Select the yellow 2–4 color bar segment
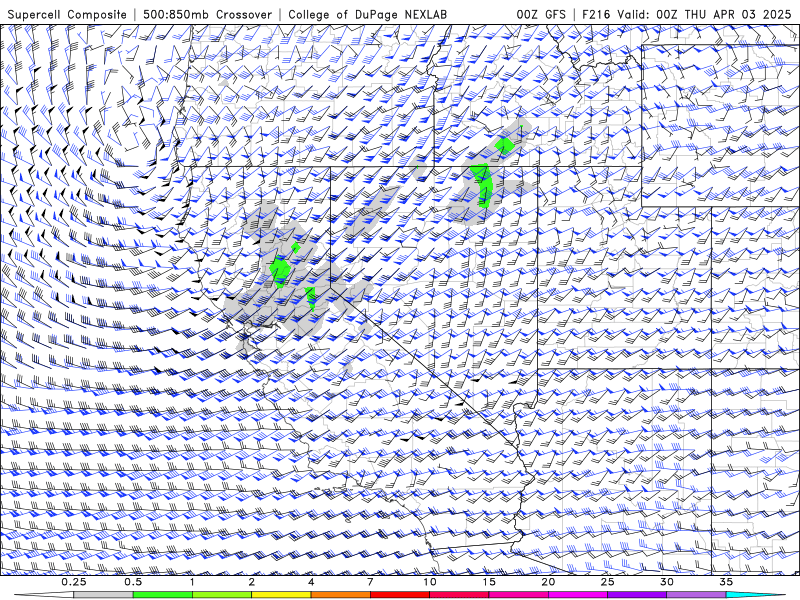Image resolution: width=800 pixels, height=600 pixels. pyautogui.click(x=281, y=595)
